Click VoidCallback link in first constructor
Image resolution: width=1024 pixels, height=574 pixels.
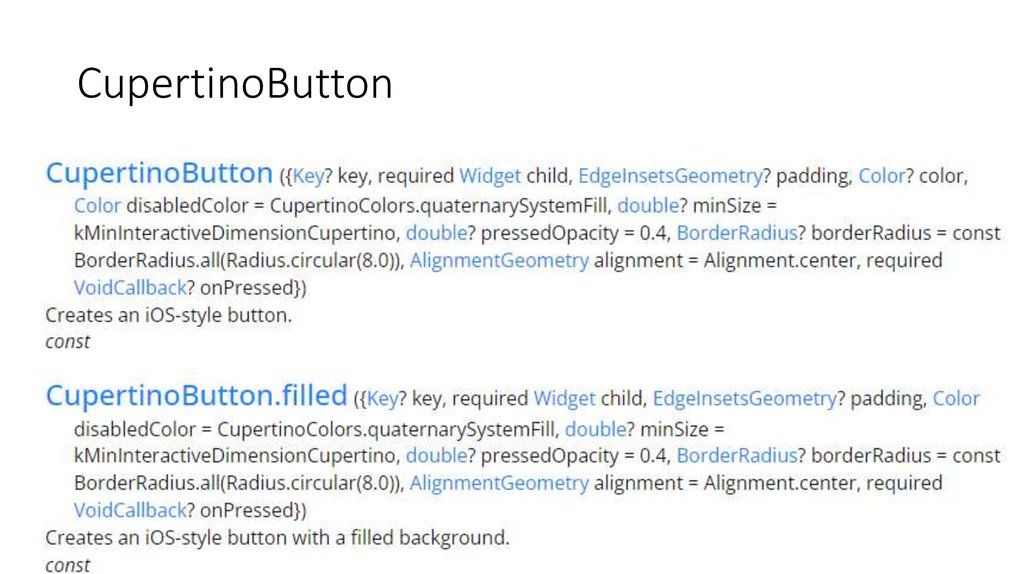coord(130,288)
